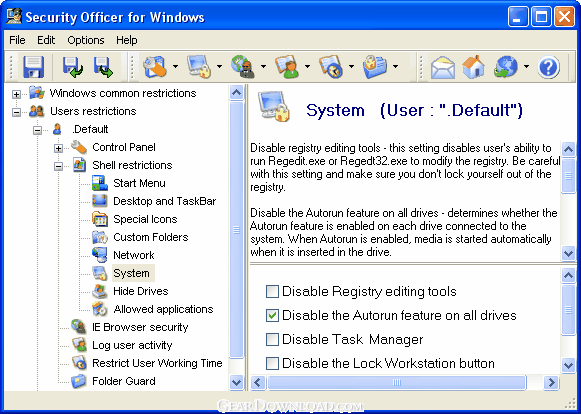Select Hide Drives in the tree
This screenshot has width=581, height=414.
[140, 291]
